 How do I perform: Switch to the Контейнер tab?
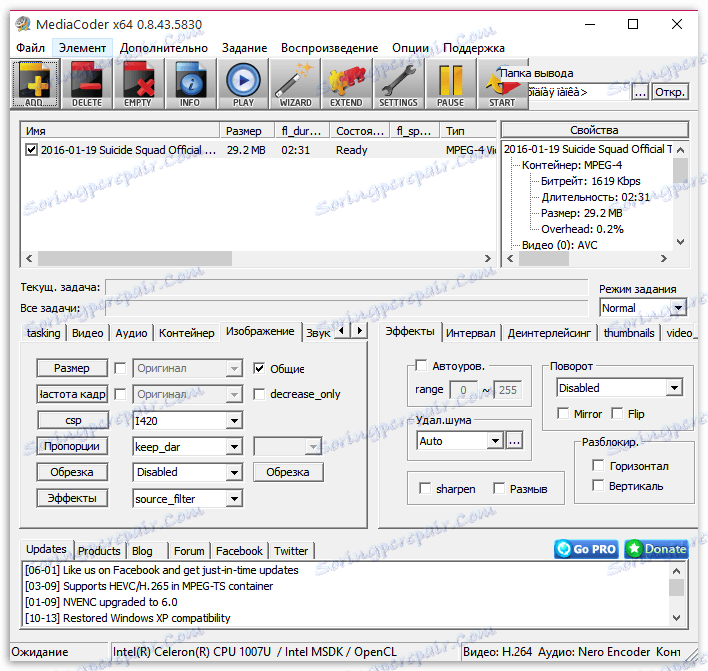[x=186, y=333]
